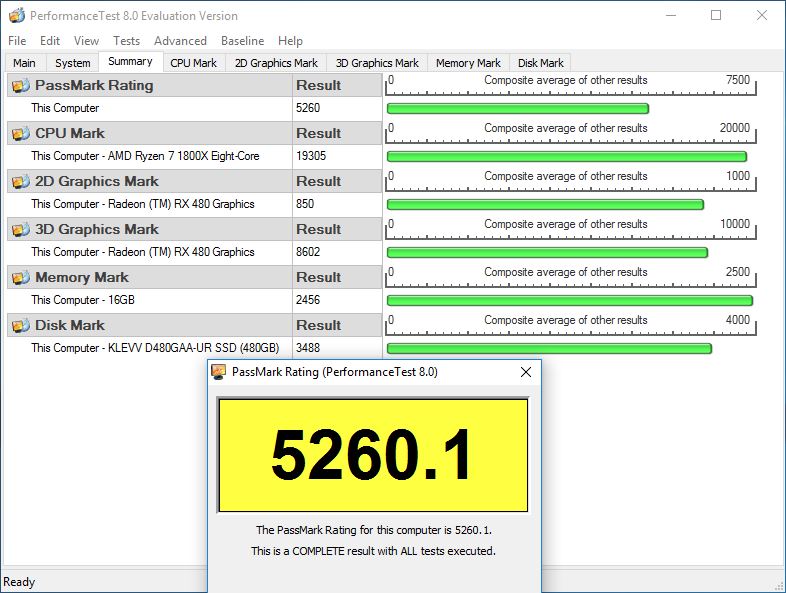Open the Baseline menu
This screenshot has width=786, height=593.
pyautogui.click(x=243, y=41)
